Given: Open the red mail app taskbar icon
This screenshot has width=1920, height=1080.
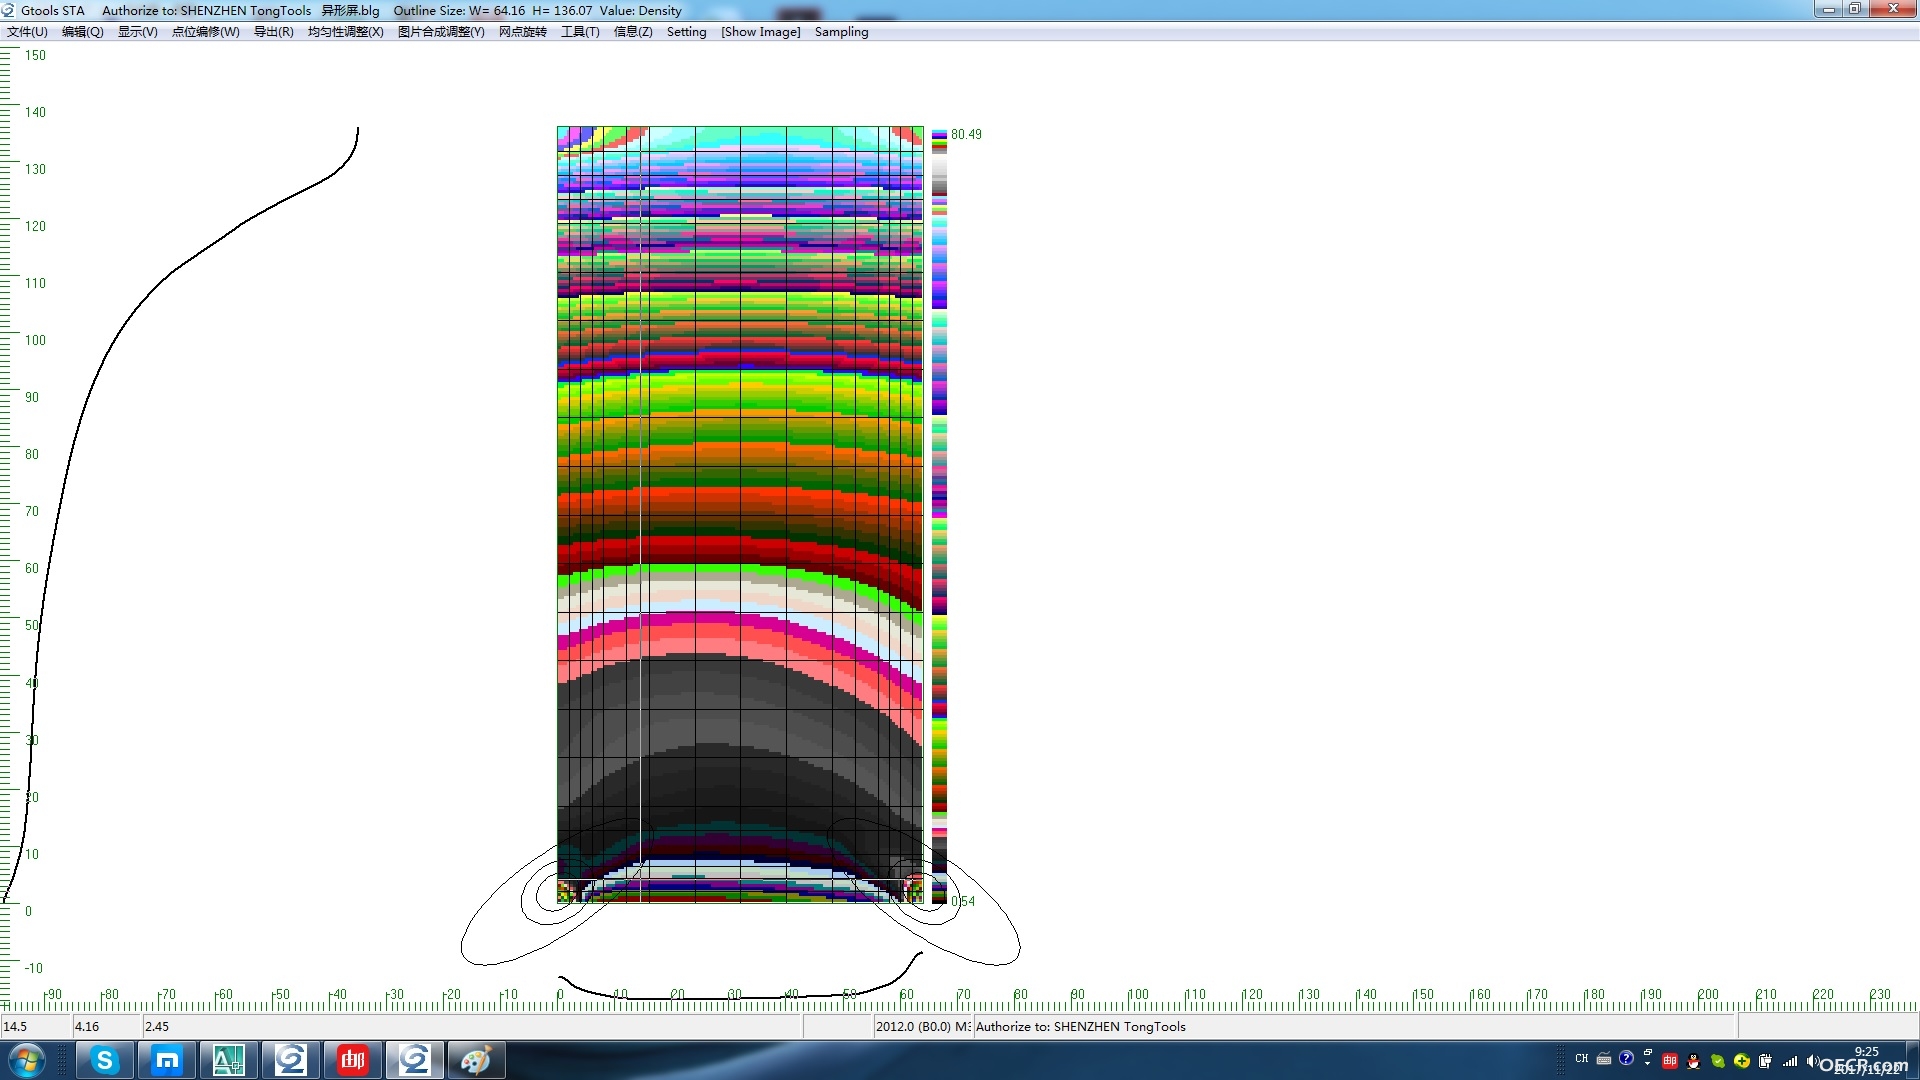Looking at the screenshot, I should click(x=352, y=1060).
